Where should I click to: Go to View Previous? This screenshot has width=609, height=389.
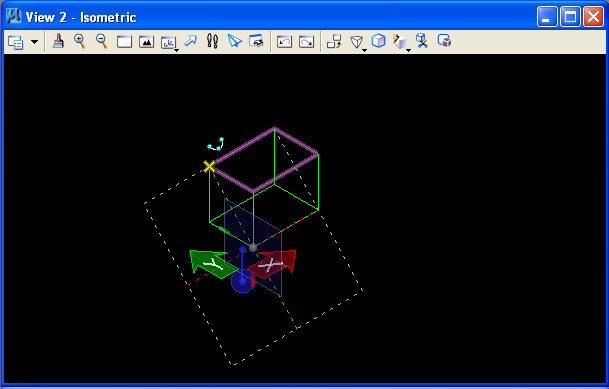pyautogui.click(x=284, y=42)
